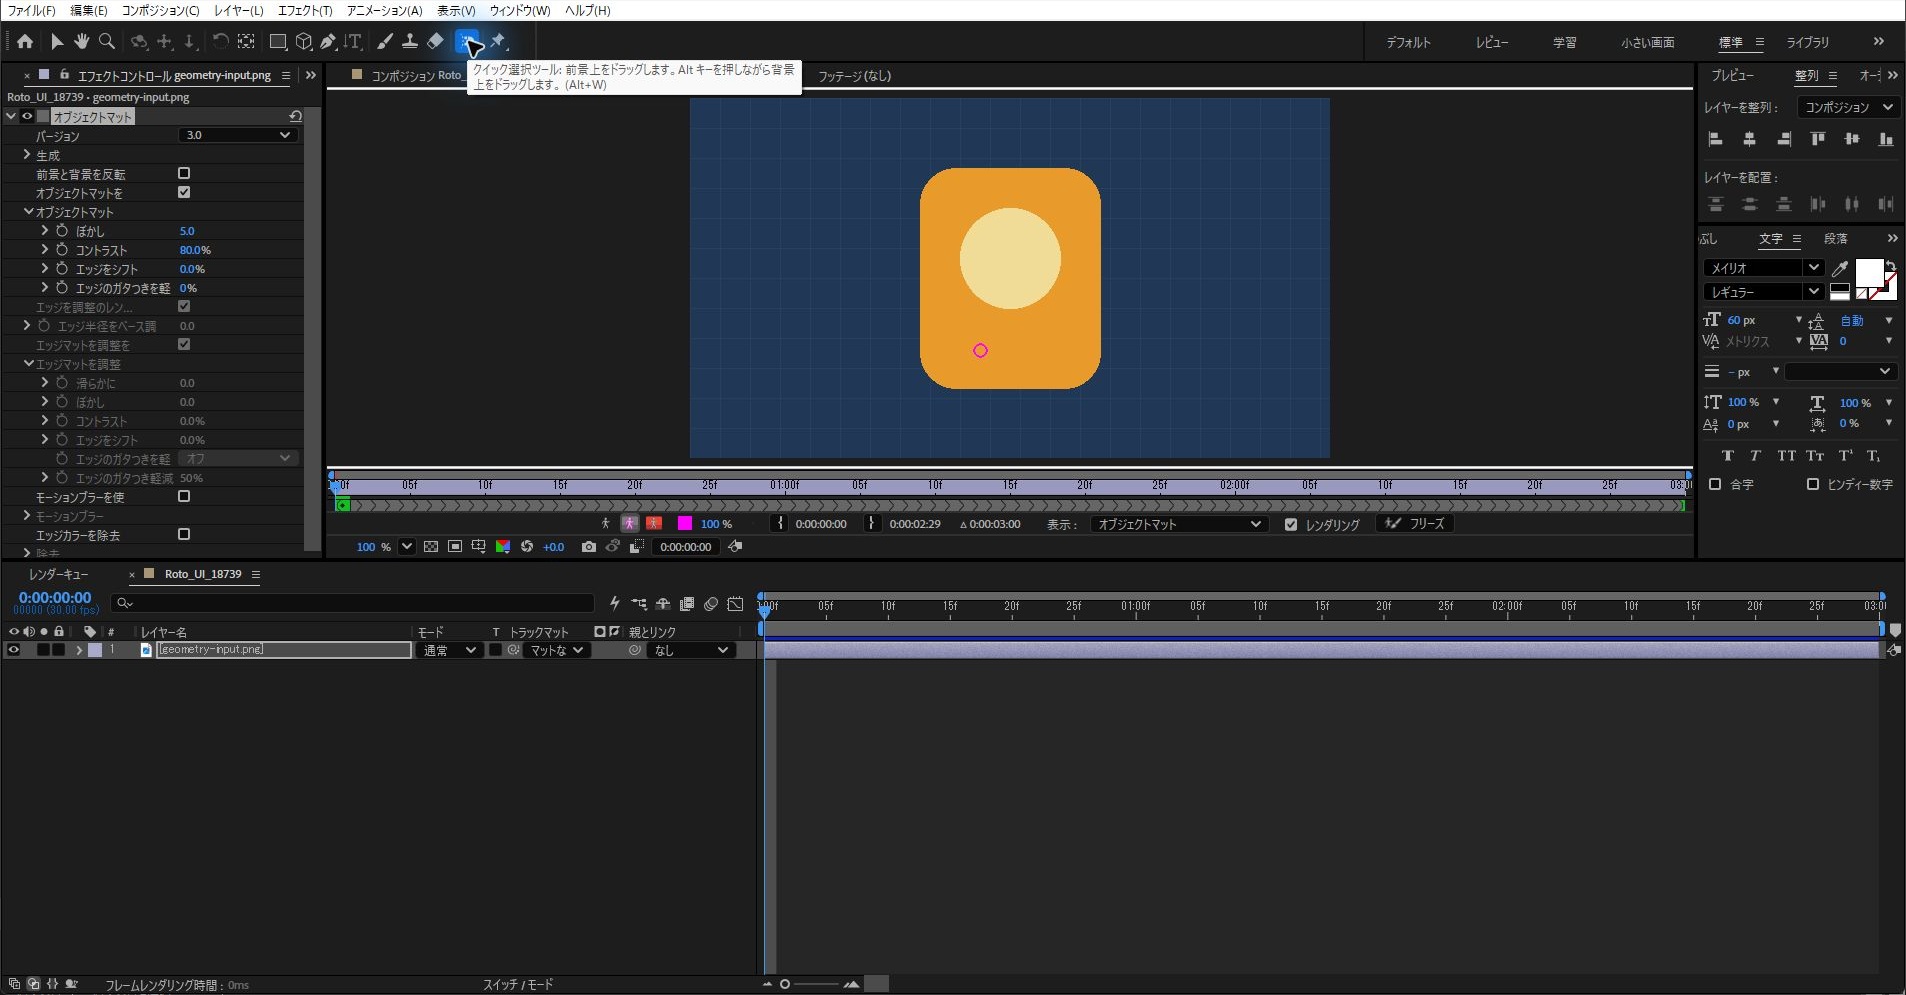Viewport: 1906px width, 995px height.
Task: Select the Hand tool
Action: click(x=81, y=42)
